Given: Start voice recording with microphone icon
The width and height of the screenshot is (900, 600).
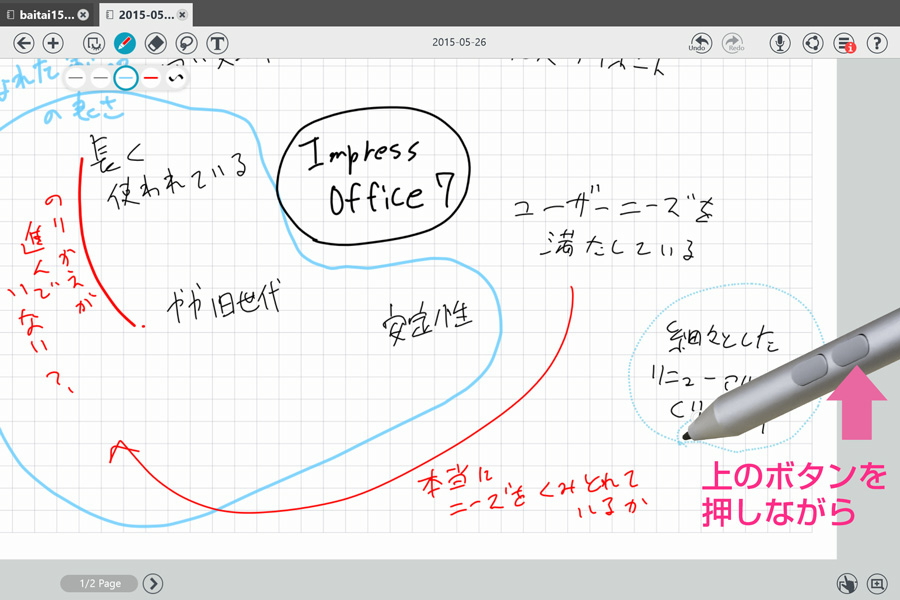Looking at the screenshot, I should (781, 43).
